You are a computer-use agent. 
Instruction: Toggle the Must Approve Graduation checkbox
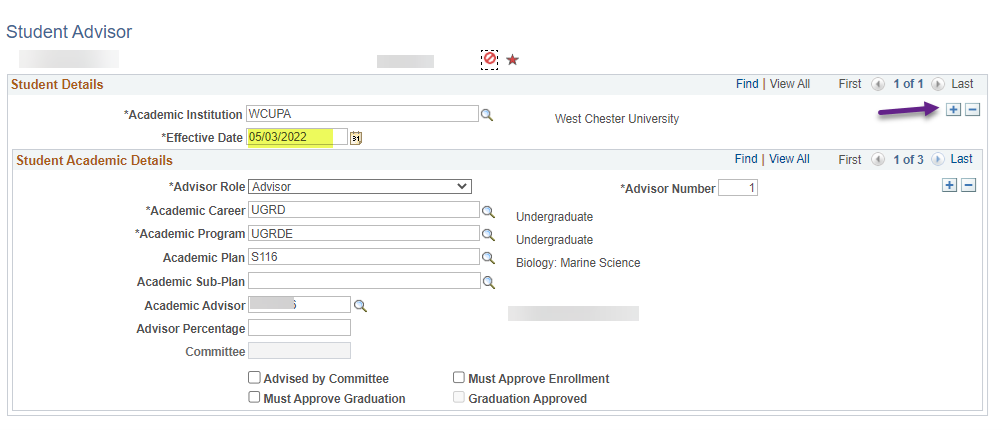coord(255,398)
